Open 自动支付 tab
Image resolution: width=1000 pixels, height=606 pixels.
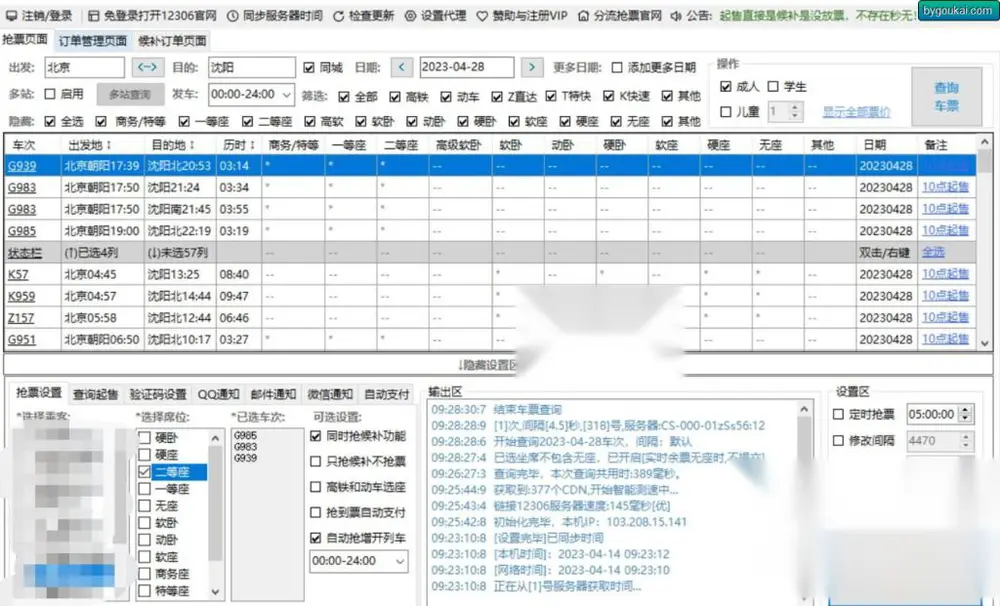click(x=386, y=394)
